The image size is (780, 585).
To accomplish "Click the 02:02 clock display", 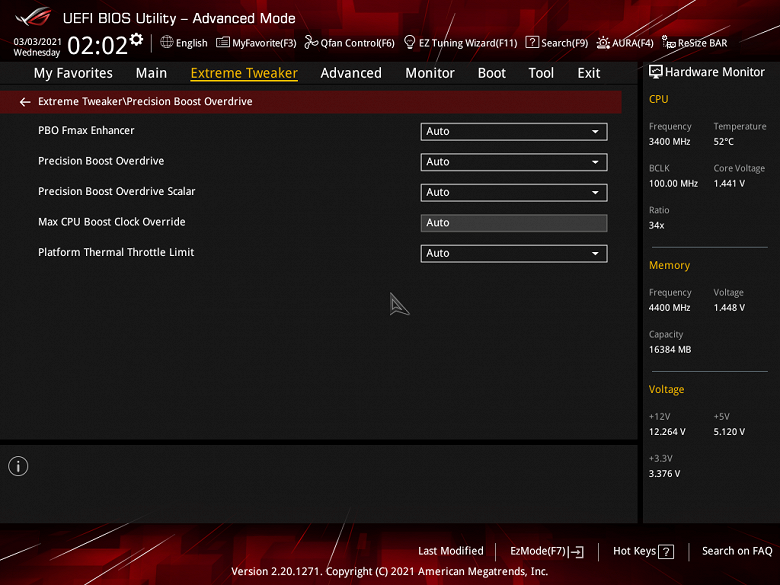I will click(x=97, y=45).
